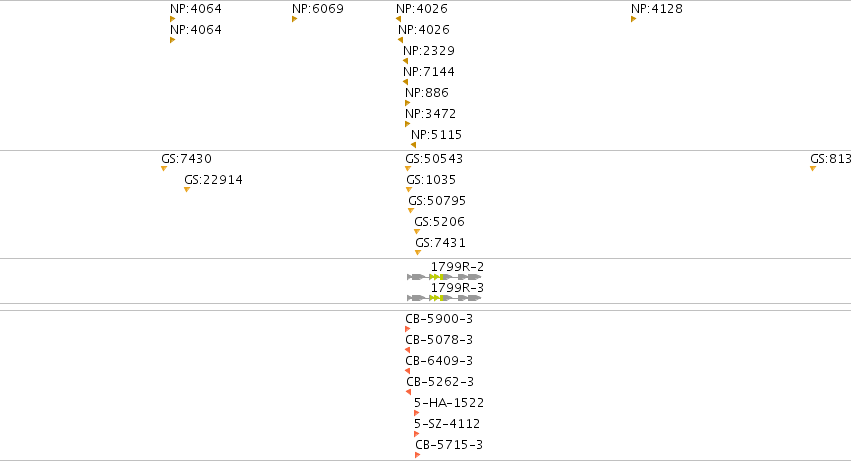Select the 1799R-2 gene model glyph
This screenshot has width=851, height=461.
coord(444,277)
